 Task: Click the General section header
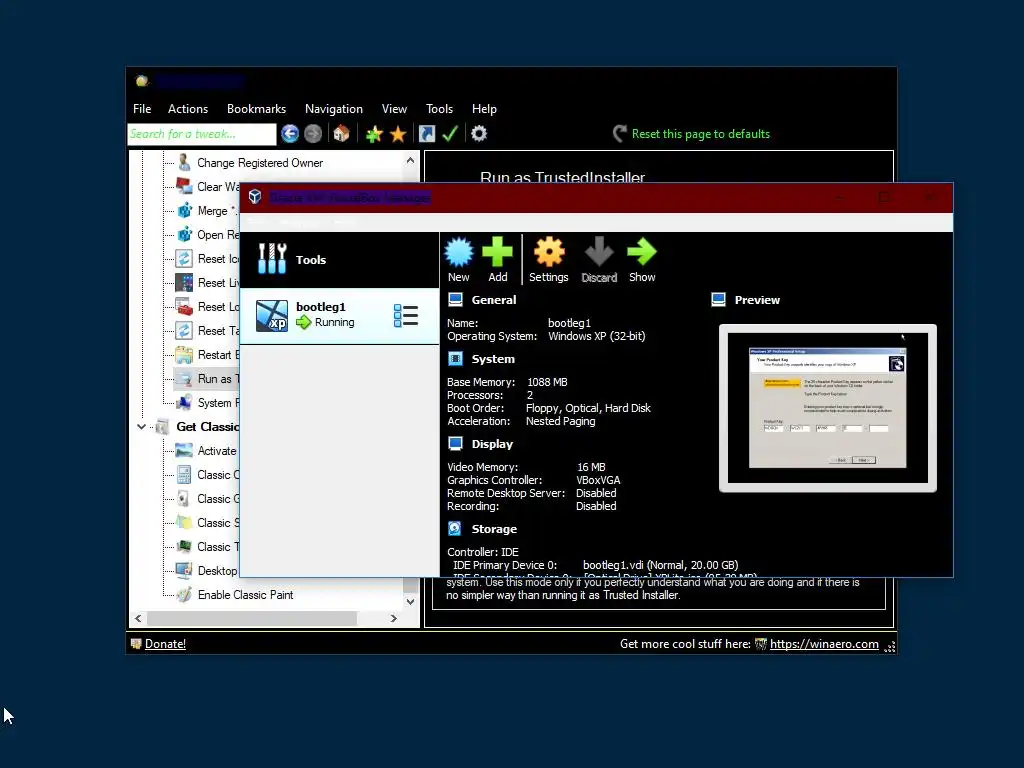coord(494,300)
